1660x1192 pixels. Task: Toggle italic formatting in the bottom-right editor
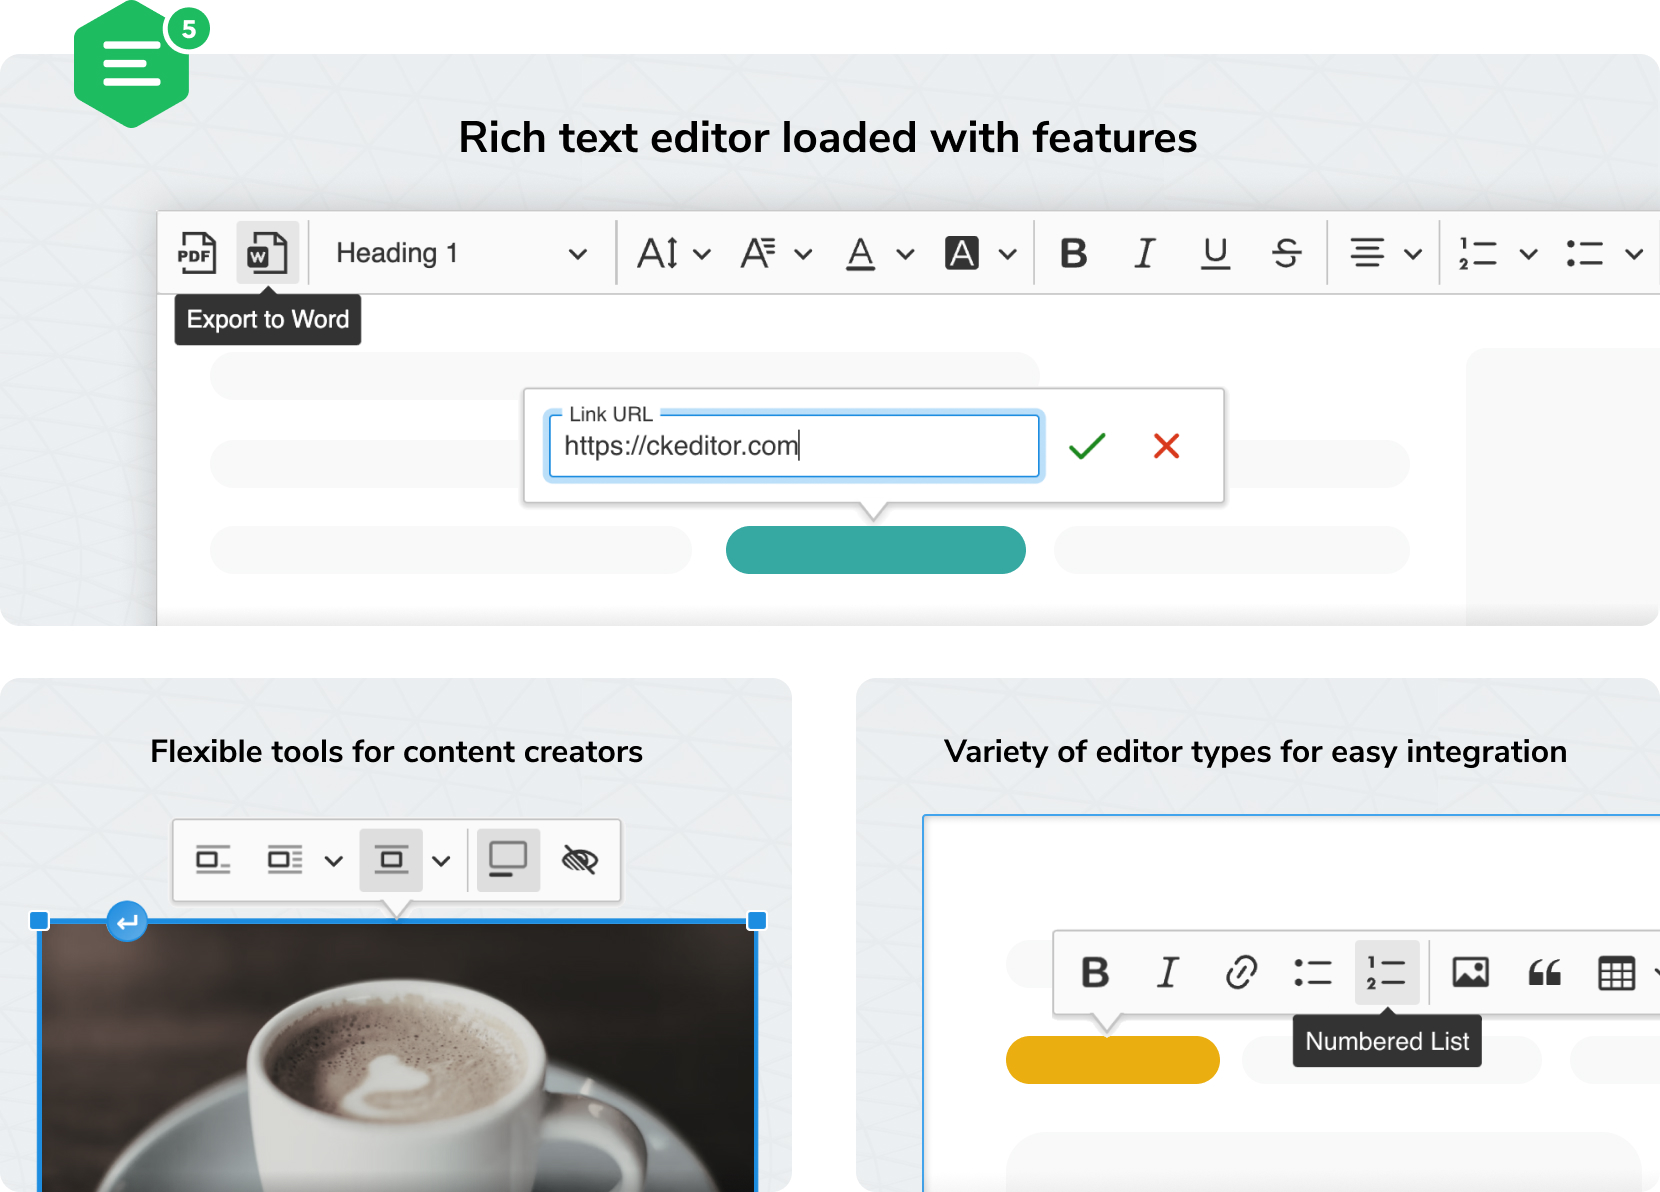click(x=1167, y=972)
